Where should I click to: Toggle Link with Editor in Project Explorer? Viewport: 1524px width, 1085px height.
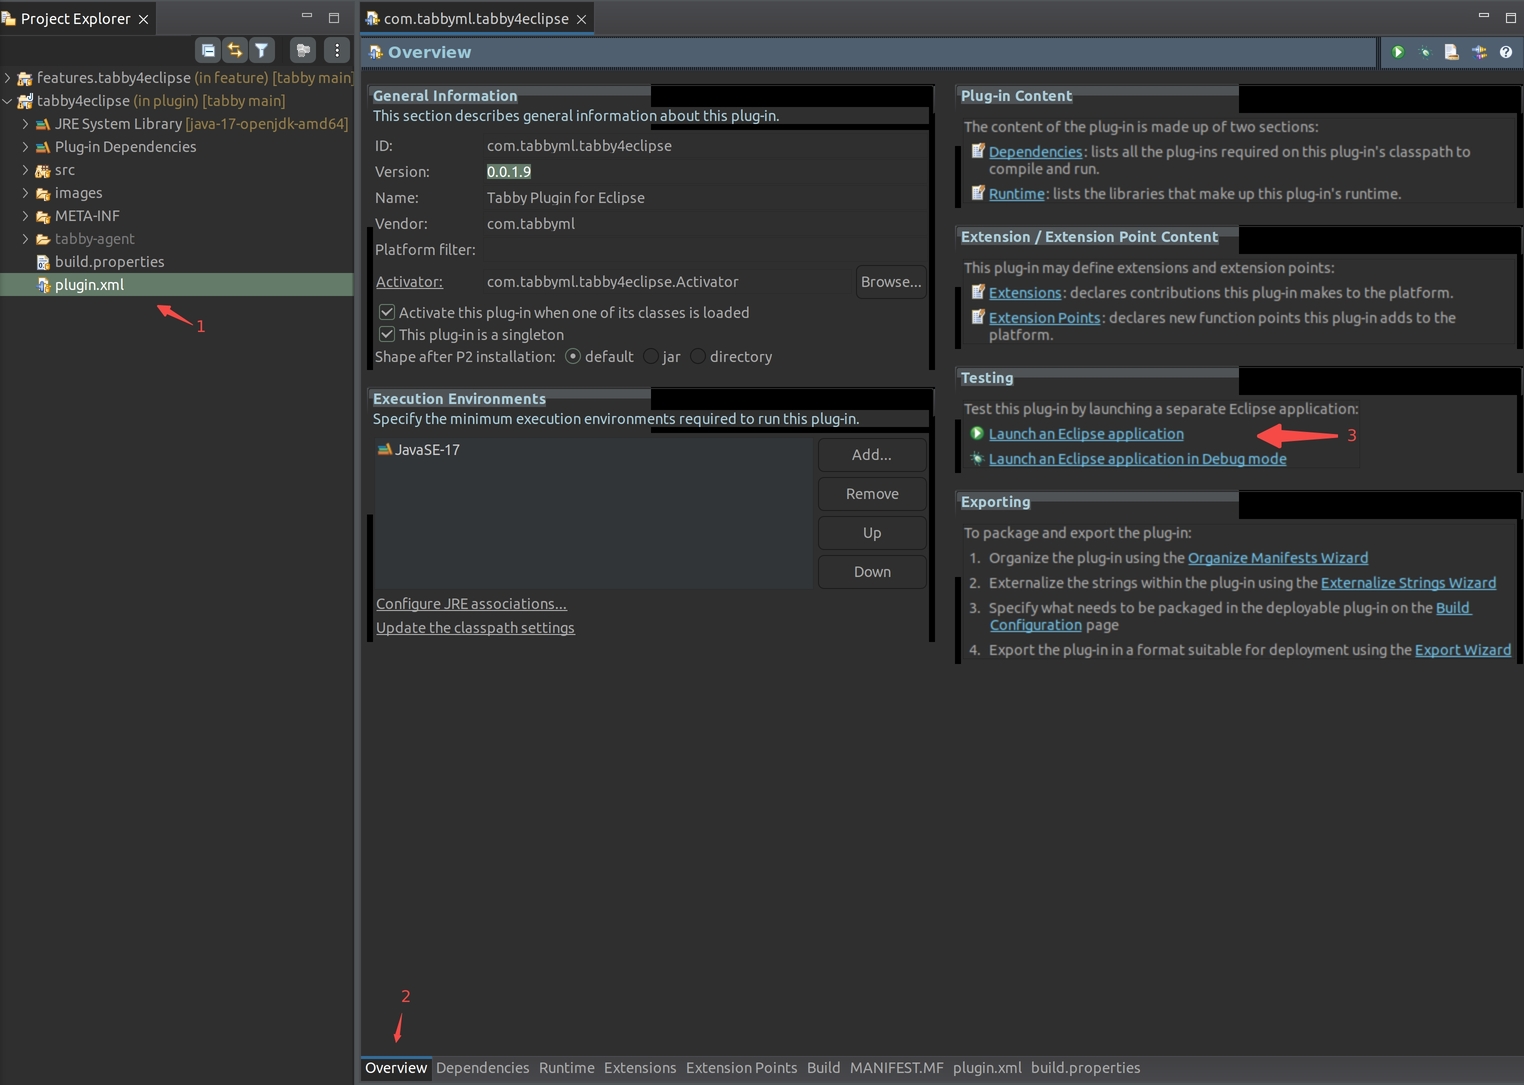pyautogui.click(x=235, y=50)
